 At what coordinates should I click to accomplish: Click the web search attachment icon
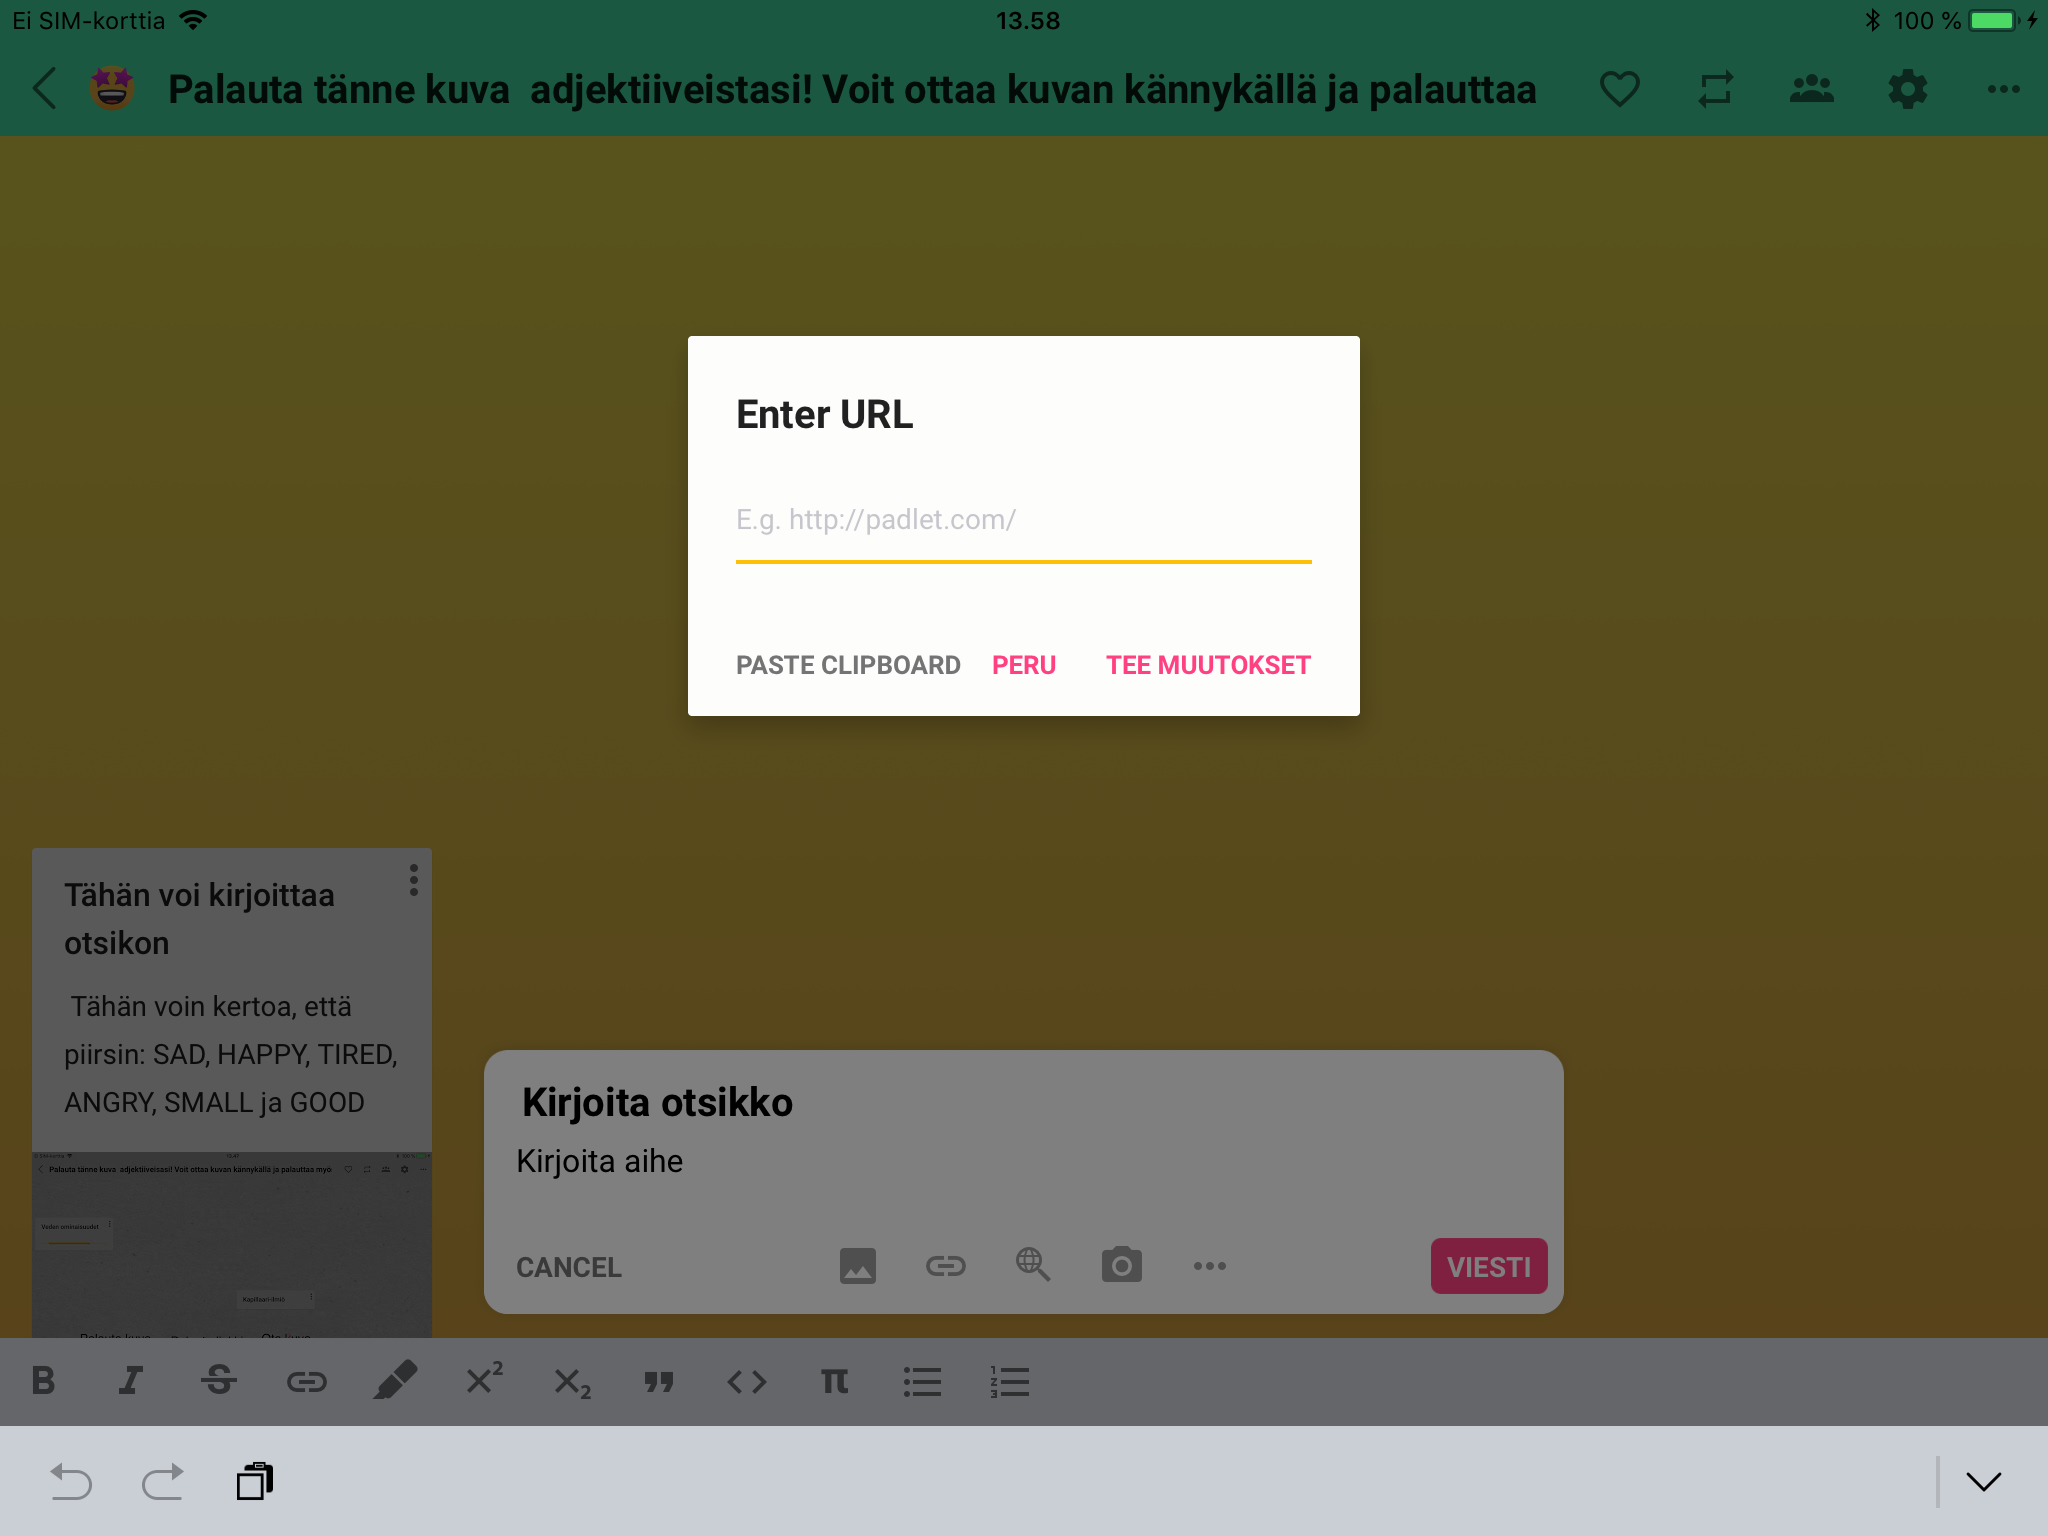coord(1033,1265)
